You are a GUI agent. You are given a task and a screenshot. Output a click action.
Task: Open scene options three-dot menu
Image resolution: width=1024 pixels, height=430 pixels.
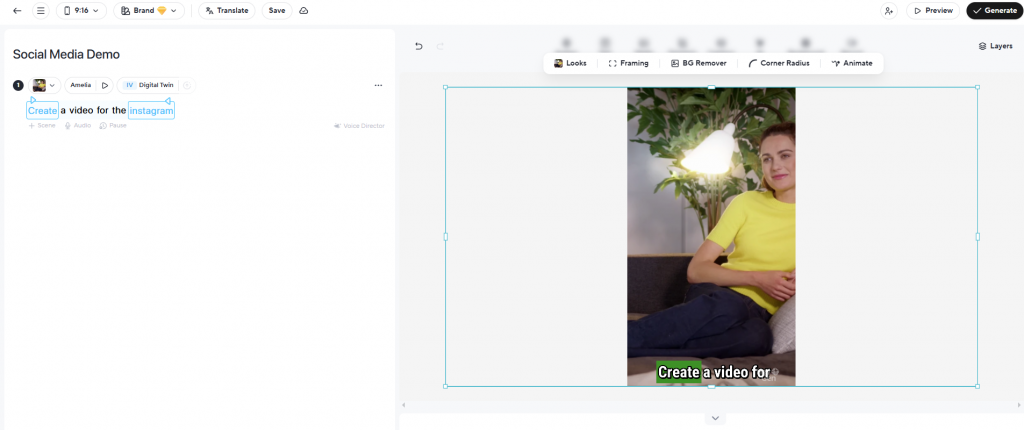[378, 85]
